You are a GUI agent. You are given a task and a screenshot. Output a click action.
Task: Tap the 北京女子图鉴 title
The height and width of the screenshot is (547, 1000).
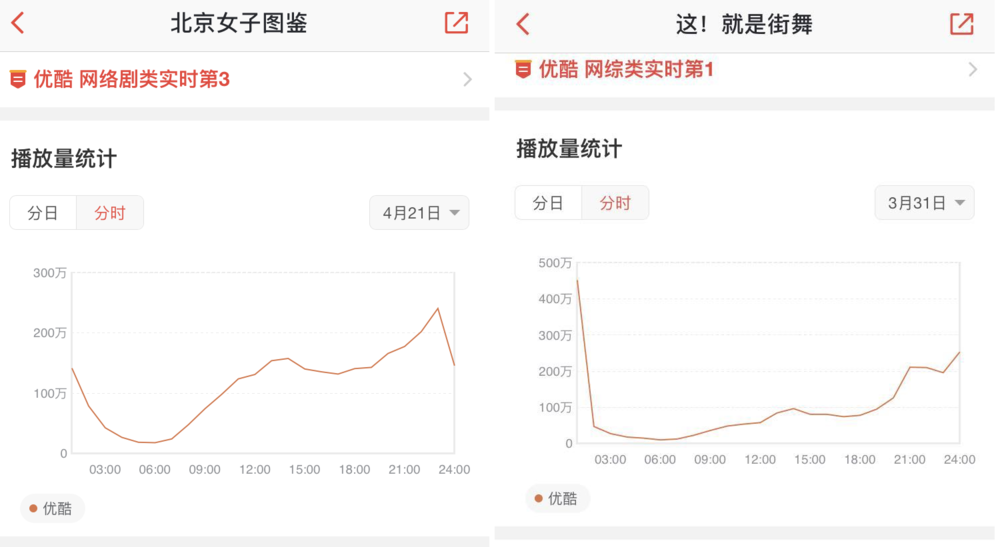pos(239,23)
